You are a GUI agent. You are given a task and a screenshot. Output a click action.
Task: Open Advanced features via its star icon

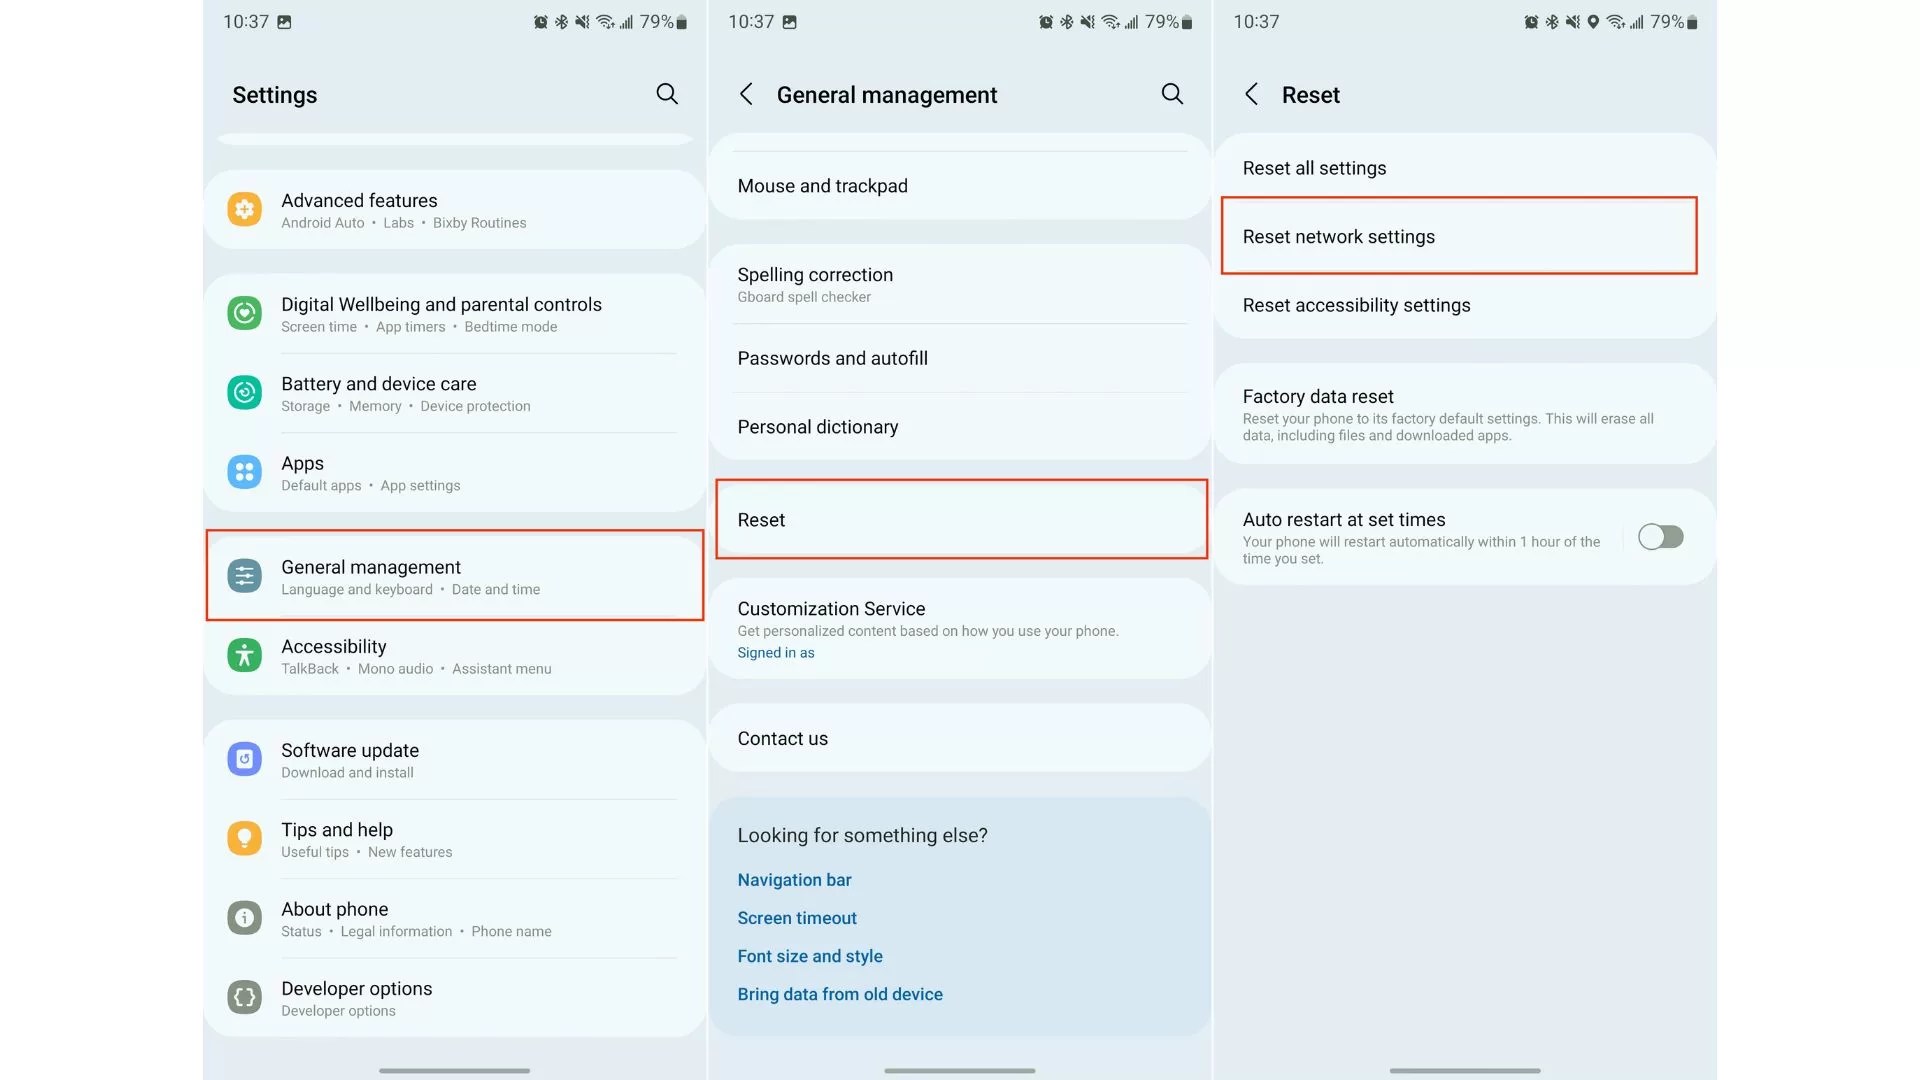(244, 209)
